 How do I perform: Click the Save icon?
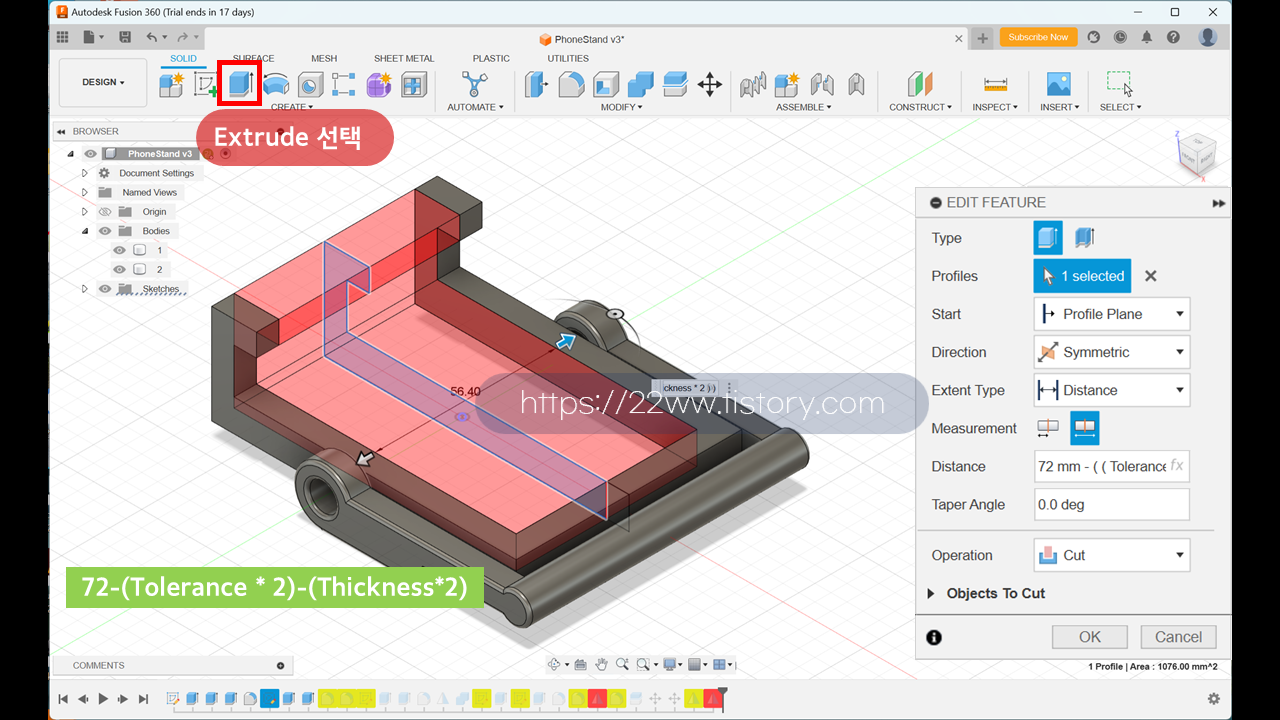pos(125,37)
